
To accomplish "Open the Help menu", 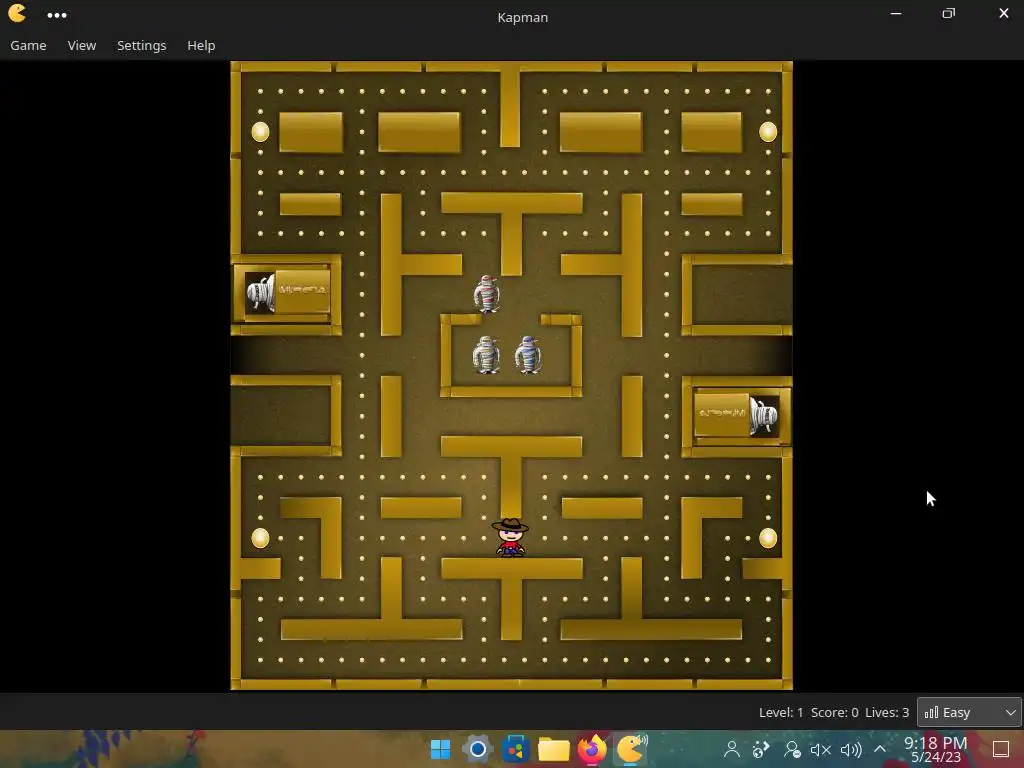I will (201, 46).
